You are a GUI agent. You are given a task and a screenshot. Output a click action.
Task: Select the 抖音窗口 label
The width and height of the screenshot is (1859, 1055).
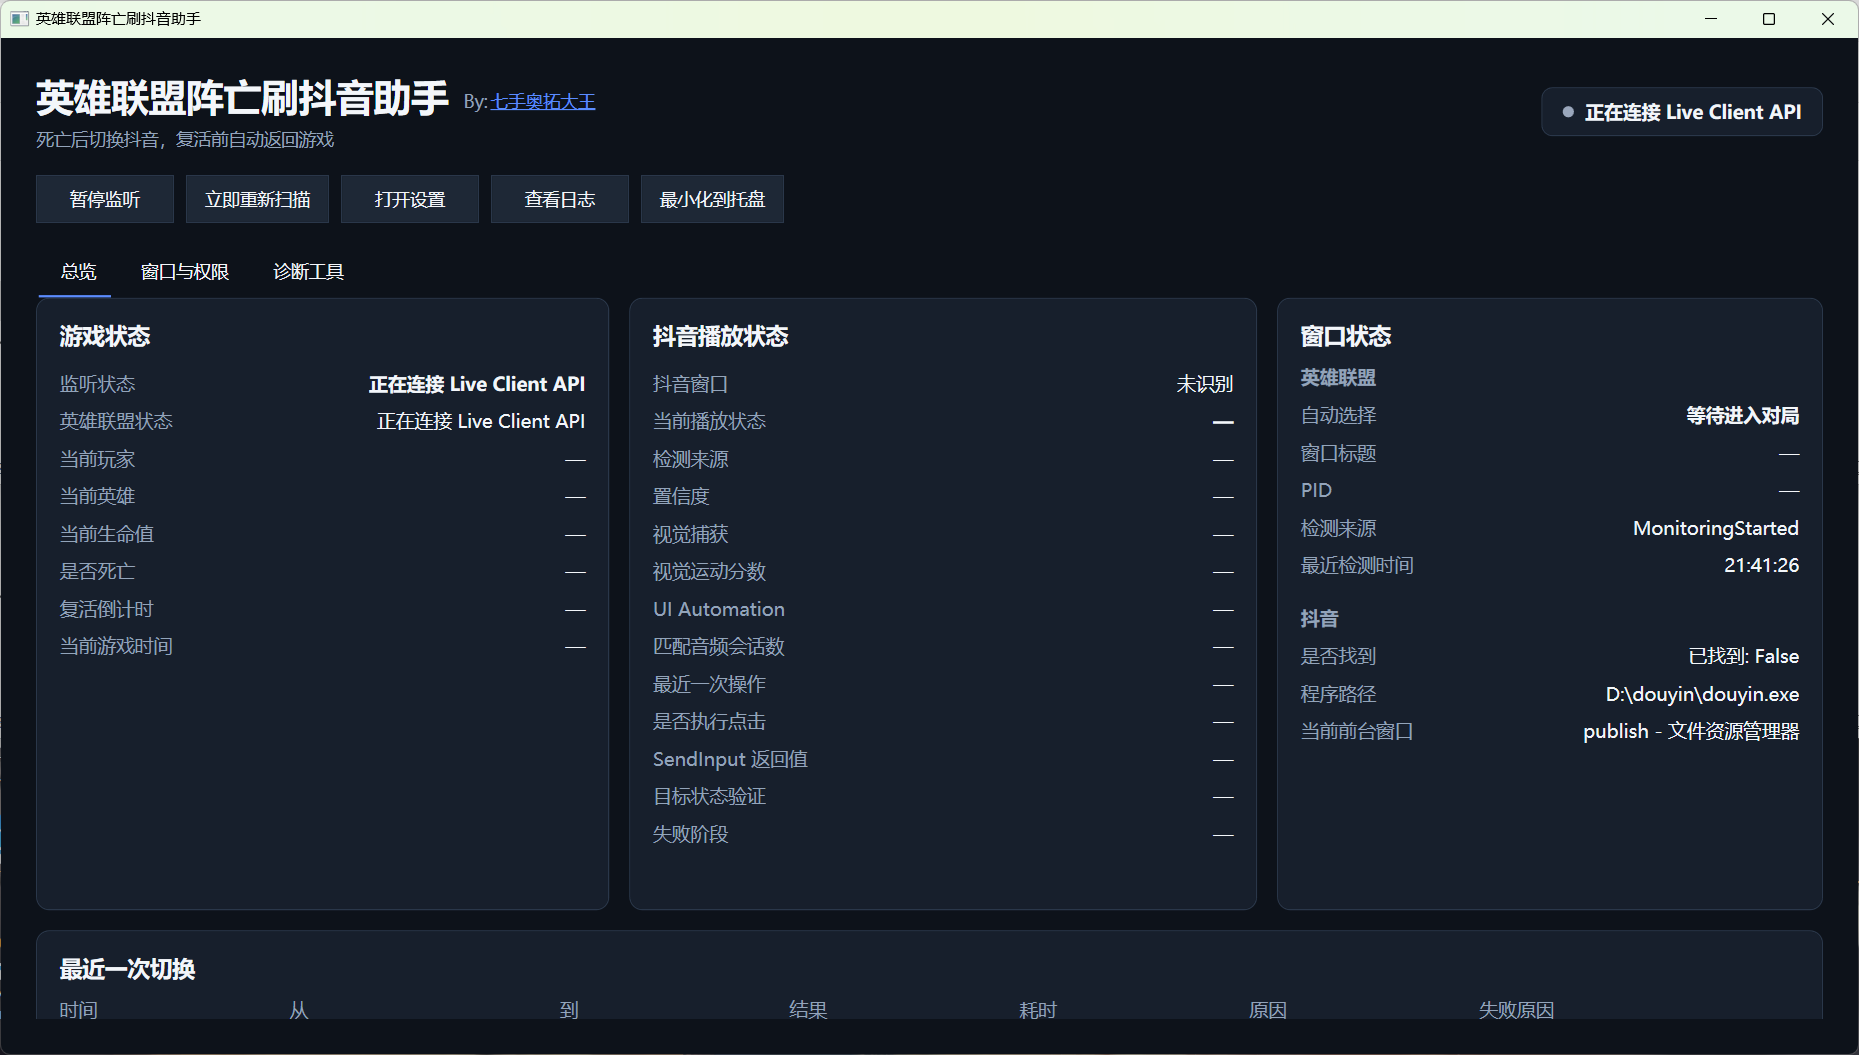[x=691, y=384]
